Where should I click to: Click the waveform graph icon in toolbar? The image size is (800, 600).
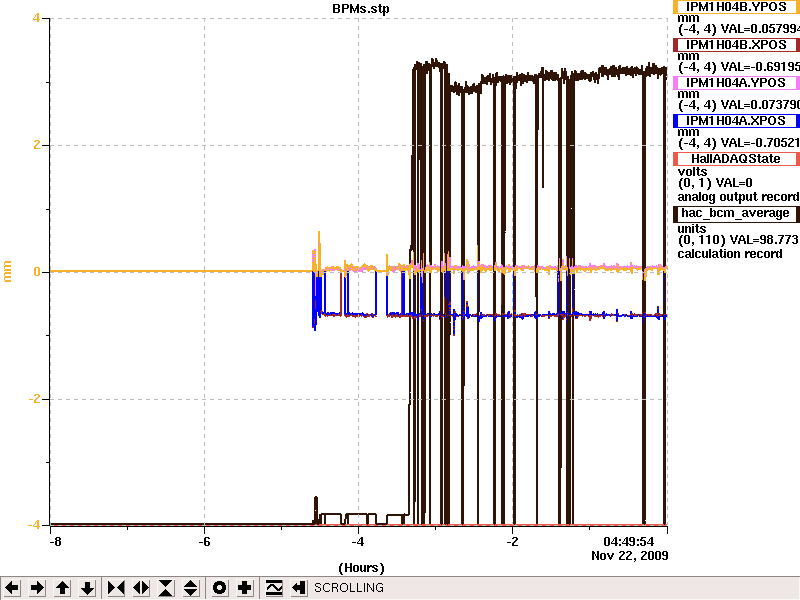point(274,588)
